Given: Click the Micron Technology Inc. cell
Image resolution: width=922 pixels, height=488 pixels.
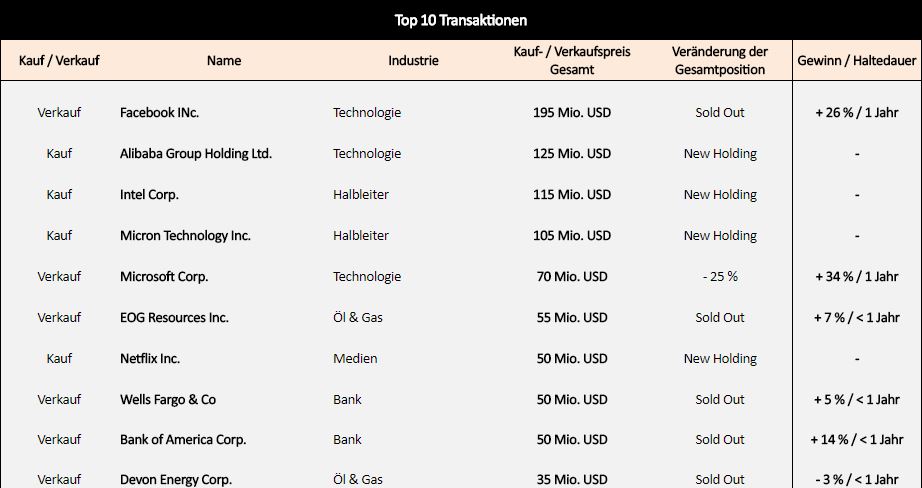Looking at the screenshot, I should (185, 236).
